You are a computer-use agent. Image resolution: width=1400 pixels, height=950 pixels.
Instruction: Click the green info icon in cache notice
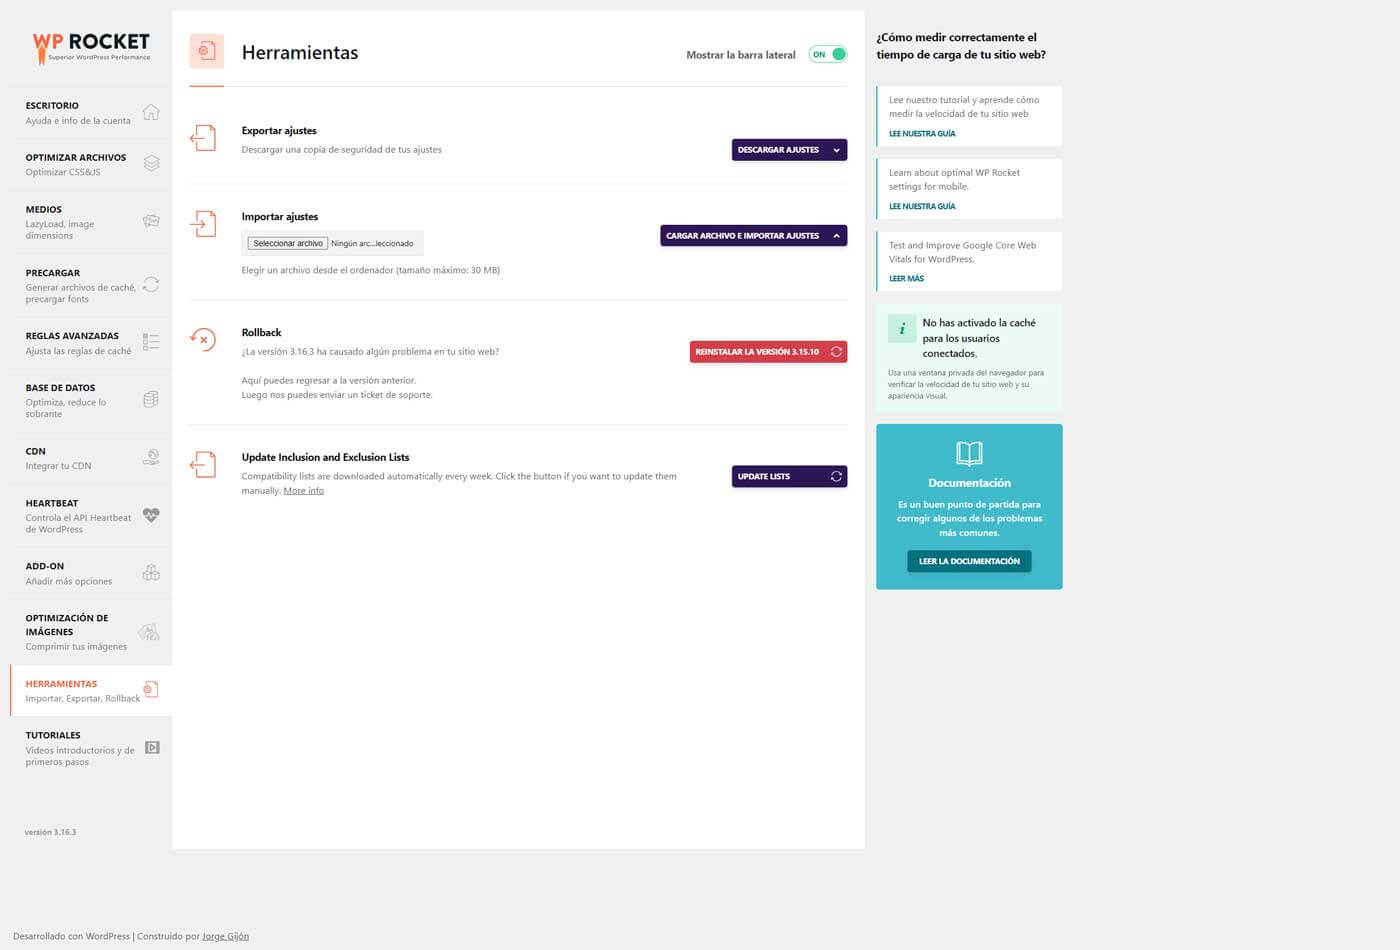tap(902, 329)
